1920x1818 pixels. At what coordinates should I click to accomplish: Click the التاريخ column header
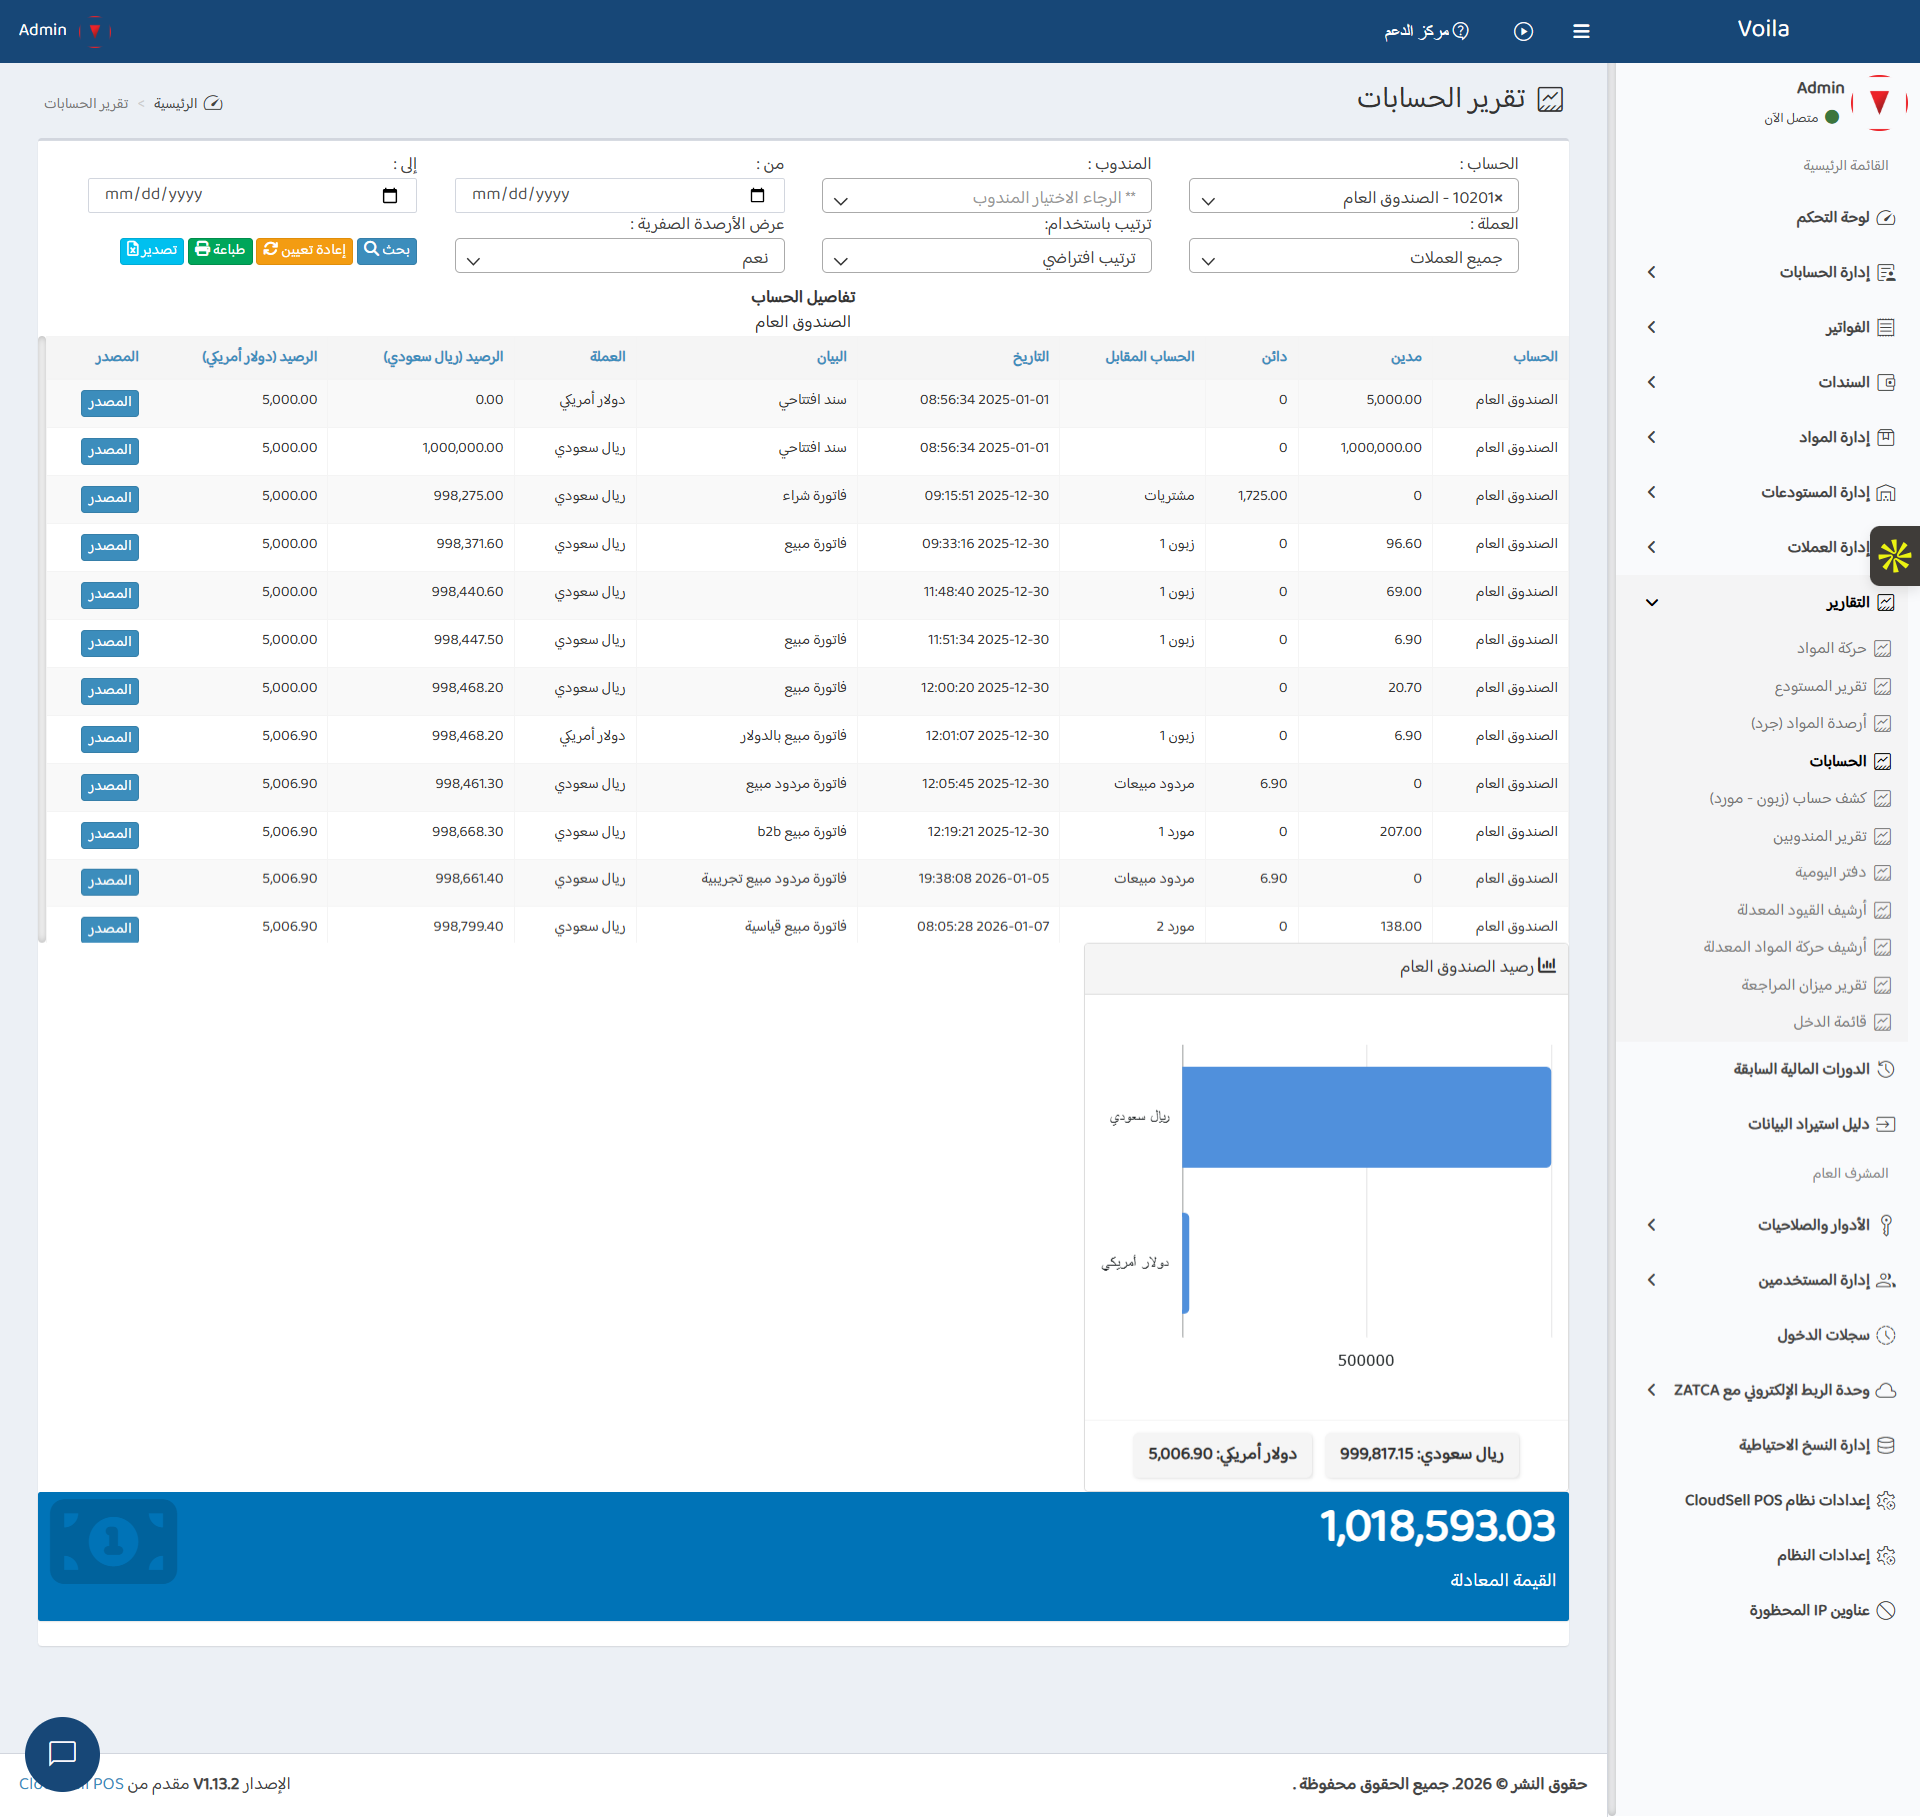tap(1031, 357)
